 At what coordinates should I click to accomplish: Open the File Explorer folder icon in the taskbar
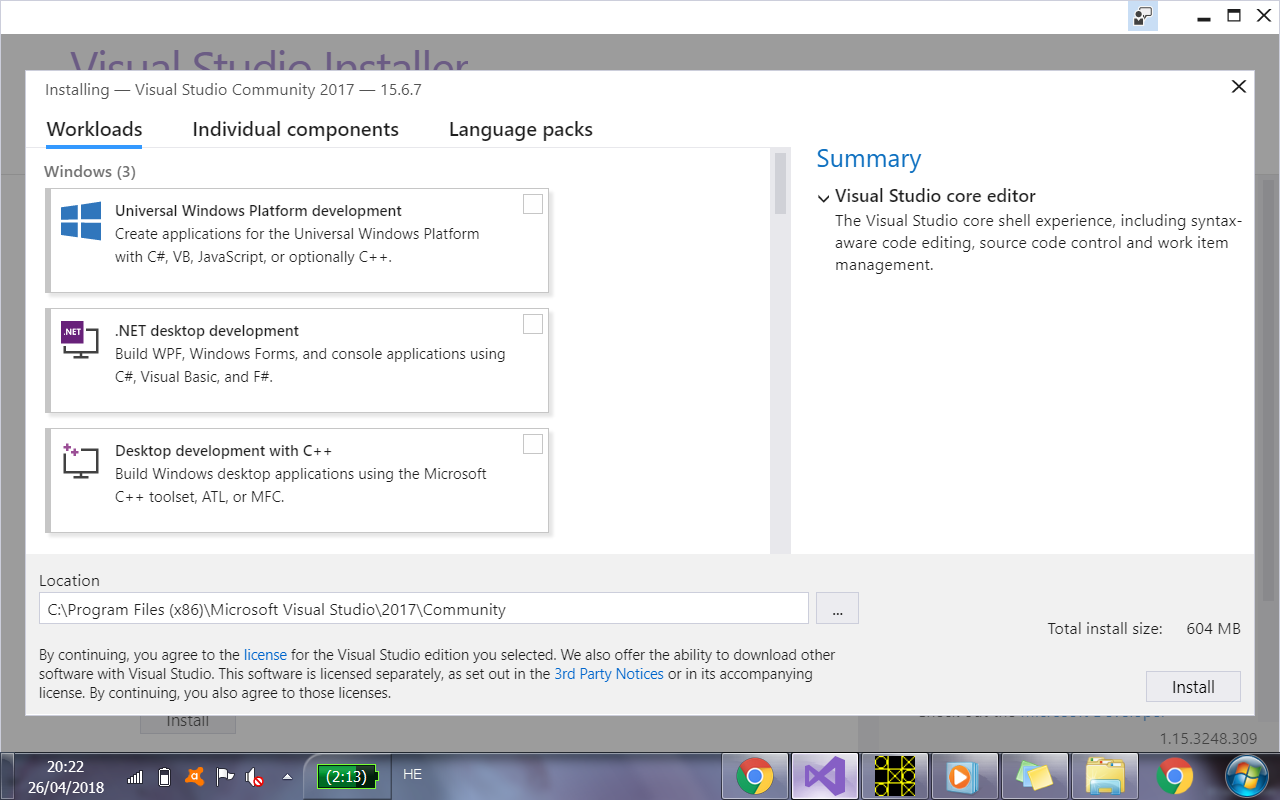[x=1105, y=776]
